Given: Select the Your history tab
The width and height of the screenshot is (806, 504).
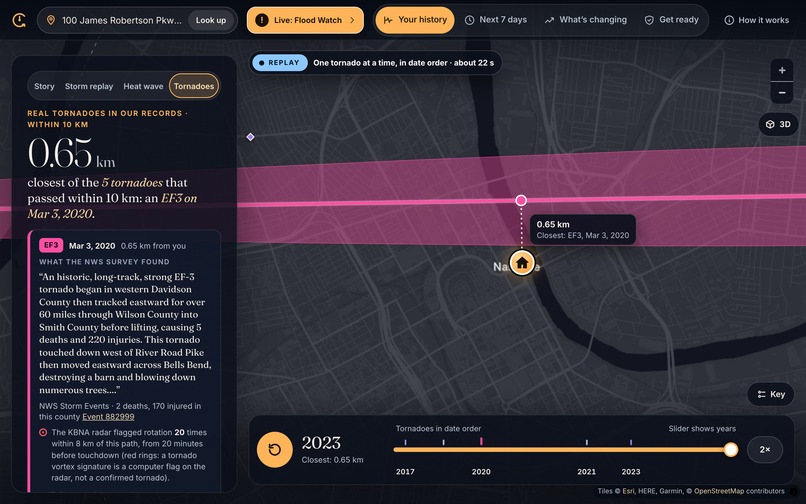Looking at the screenshot, I should click(x=415, y=20).
